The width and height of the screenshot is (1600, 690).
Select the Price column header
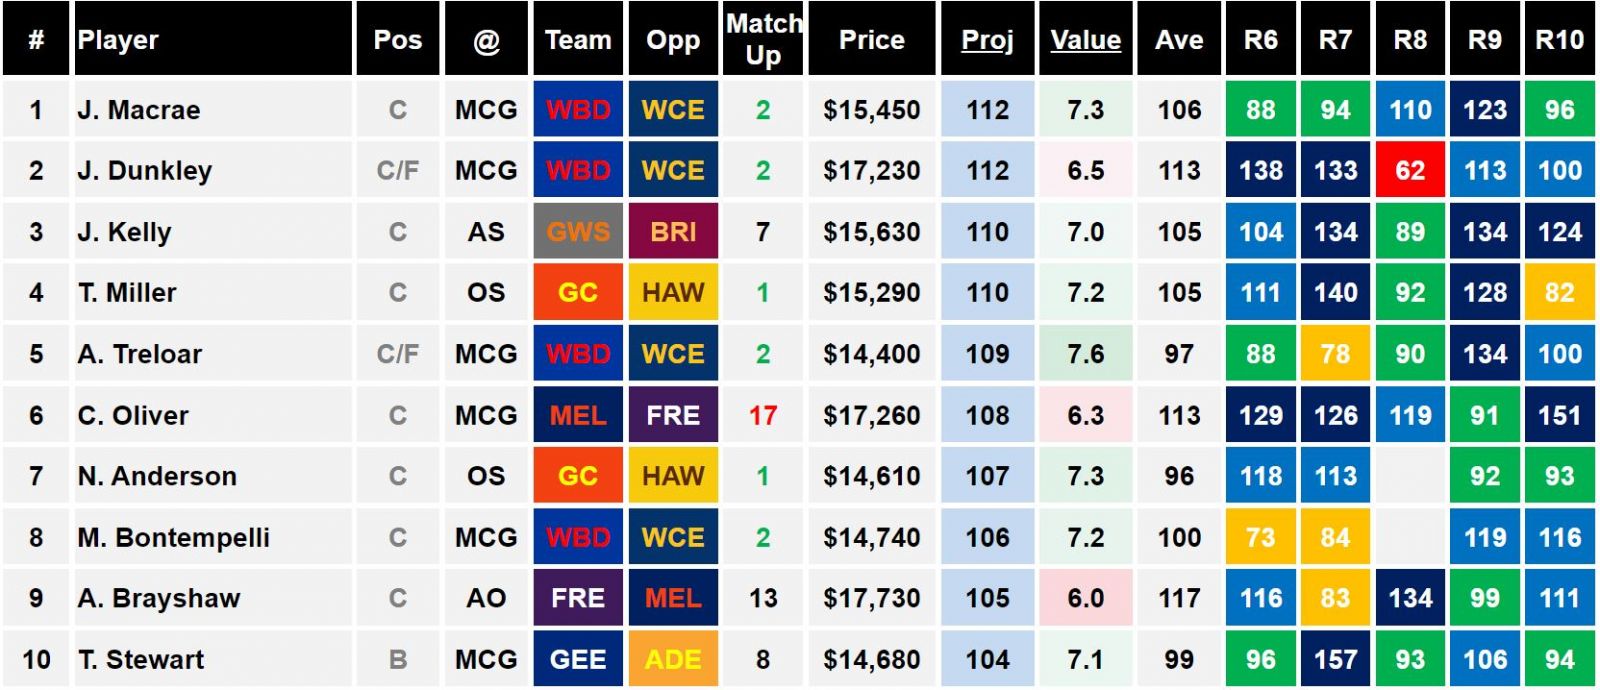point(871,40)
